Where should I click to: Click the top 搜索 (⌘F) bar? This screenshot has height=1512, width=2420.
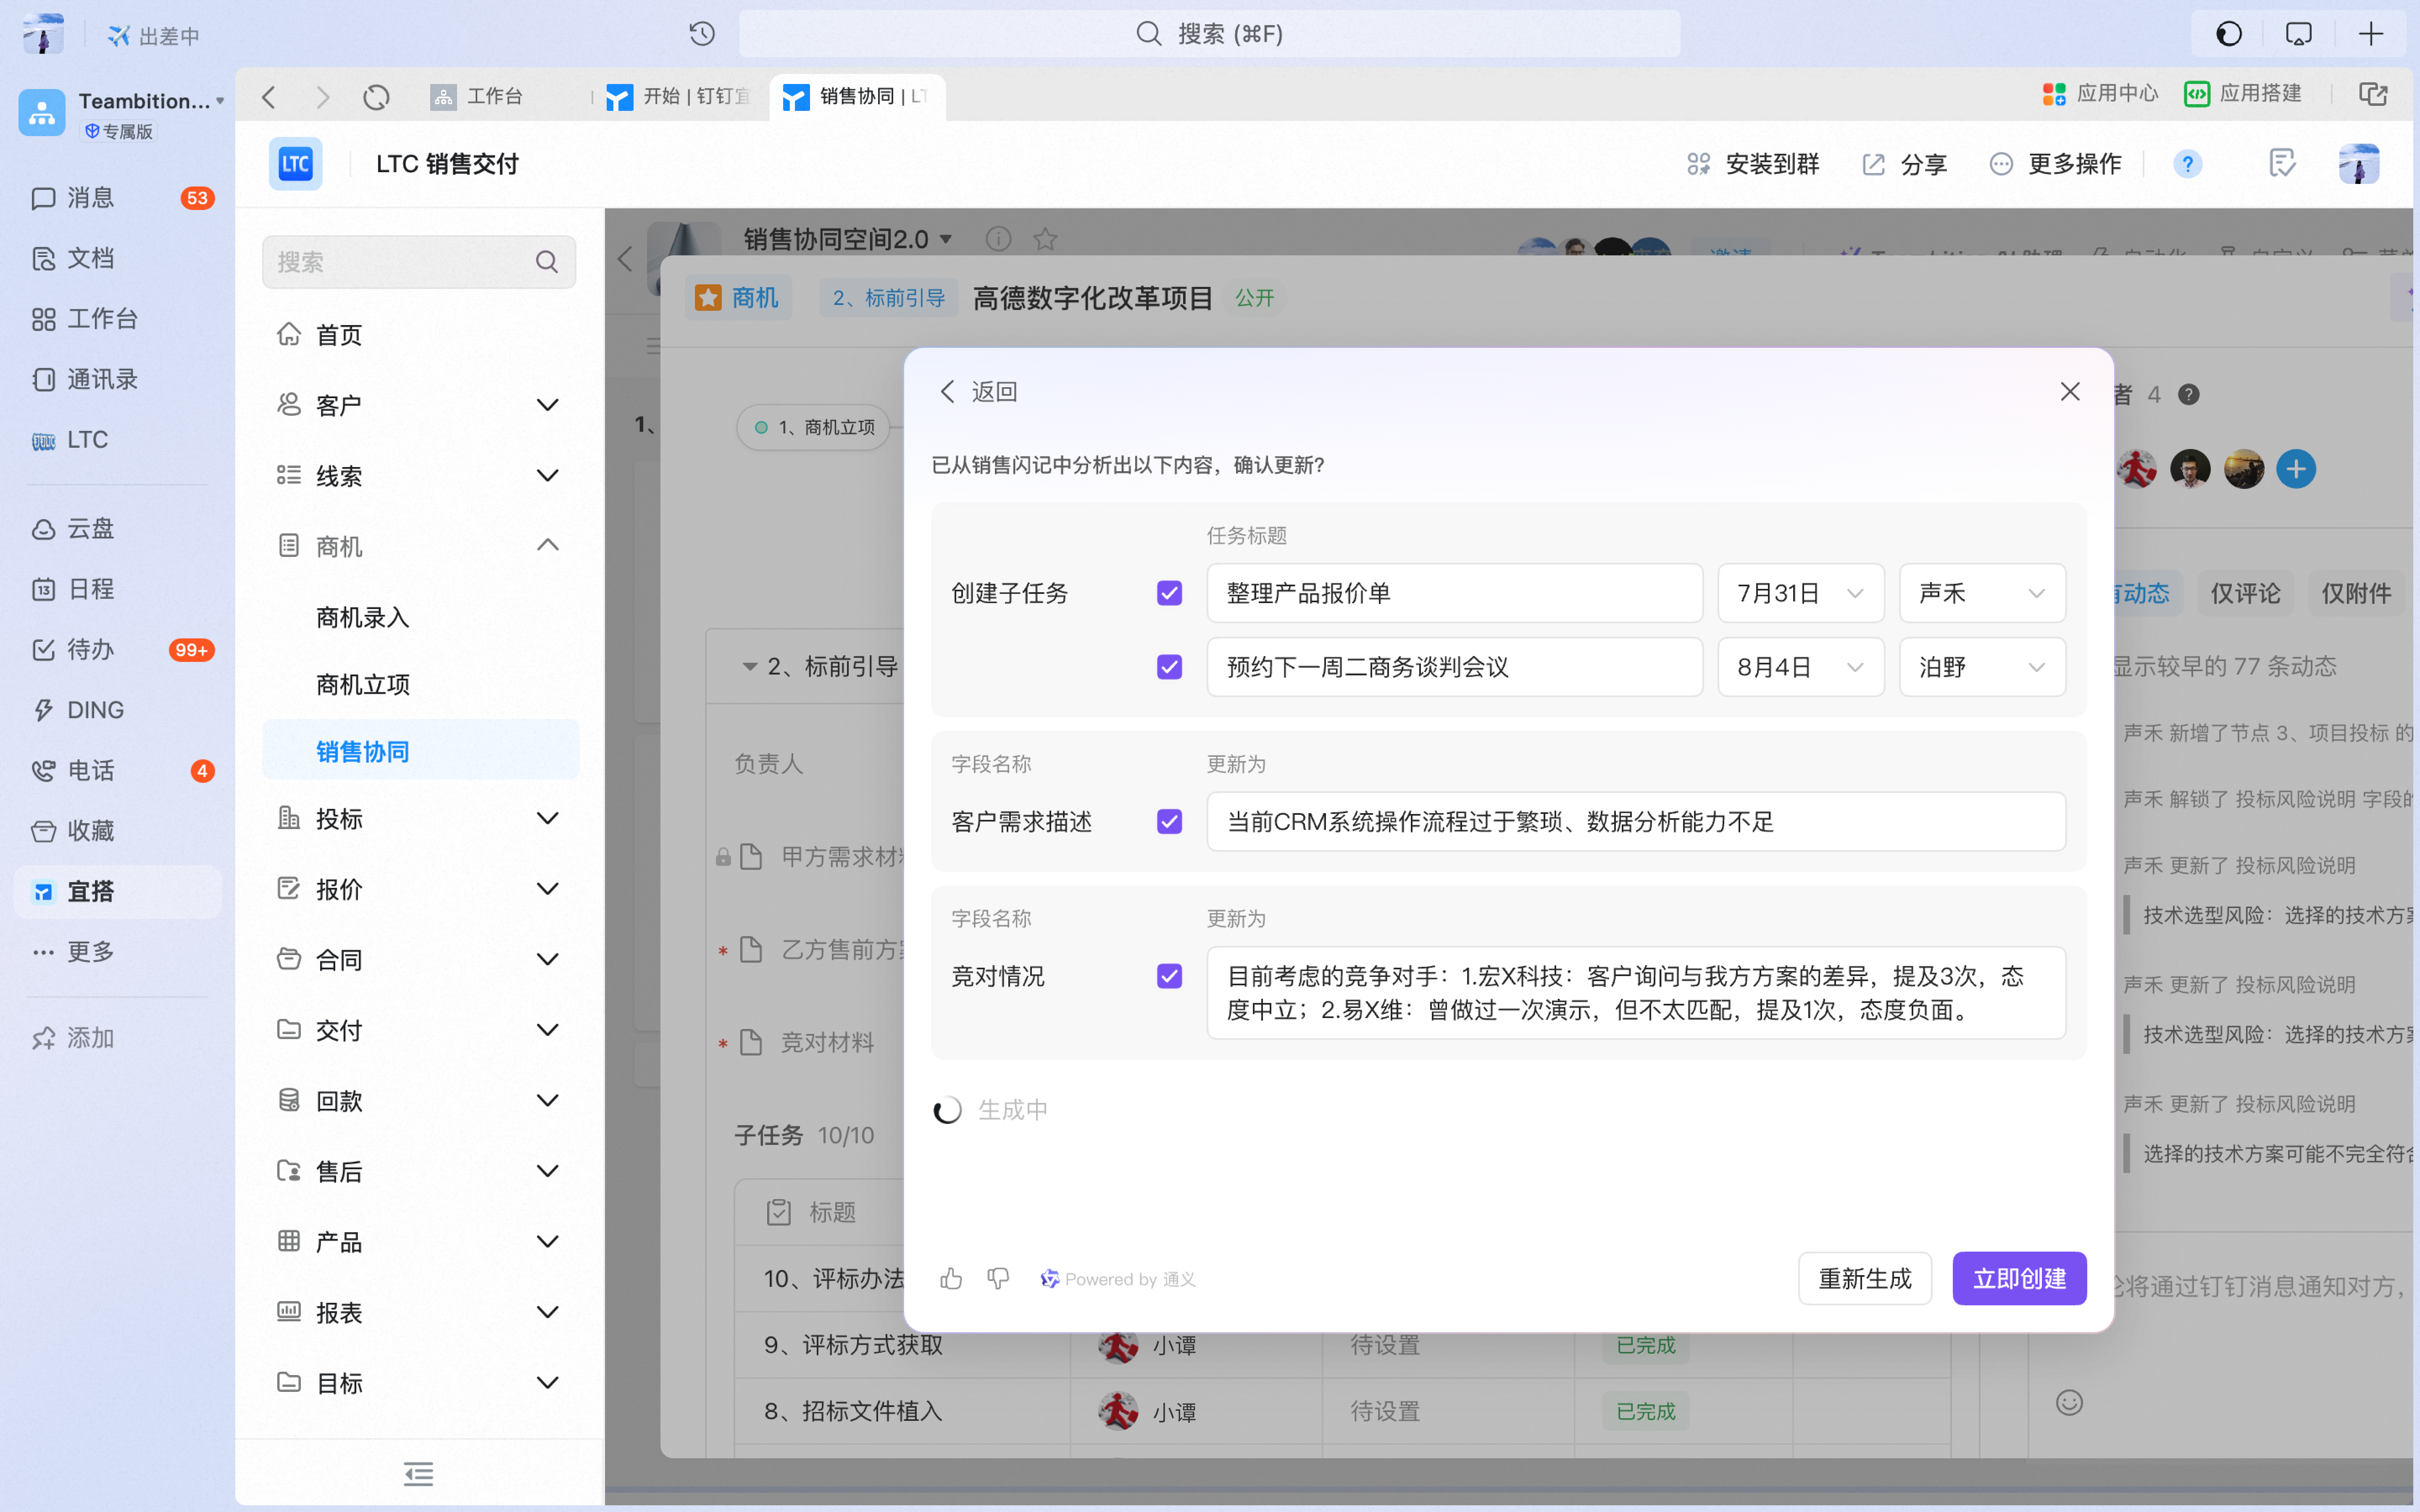point(1209,34)
